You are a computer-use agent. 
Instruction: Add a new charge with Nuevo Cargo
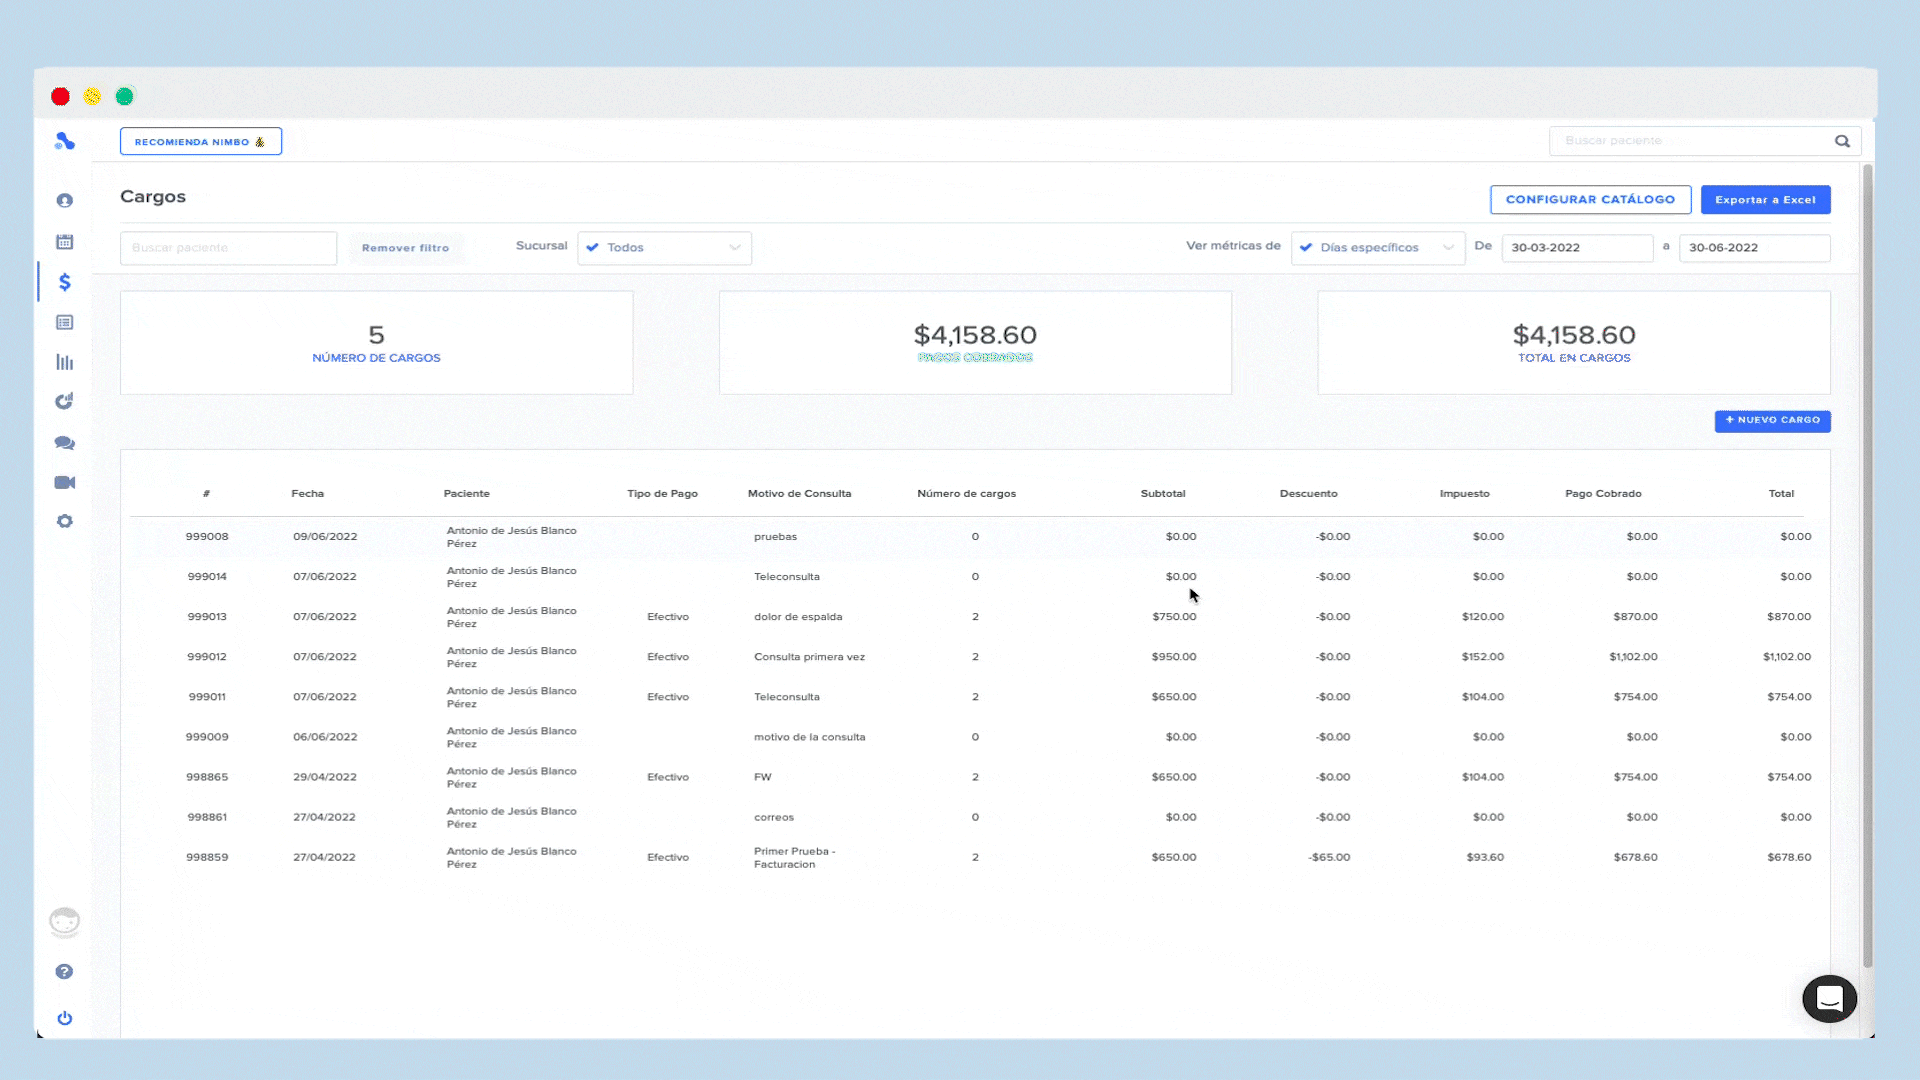tap(1772, 421)
